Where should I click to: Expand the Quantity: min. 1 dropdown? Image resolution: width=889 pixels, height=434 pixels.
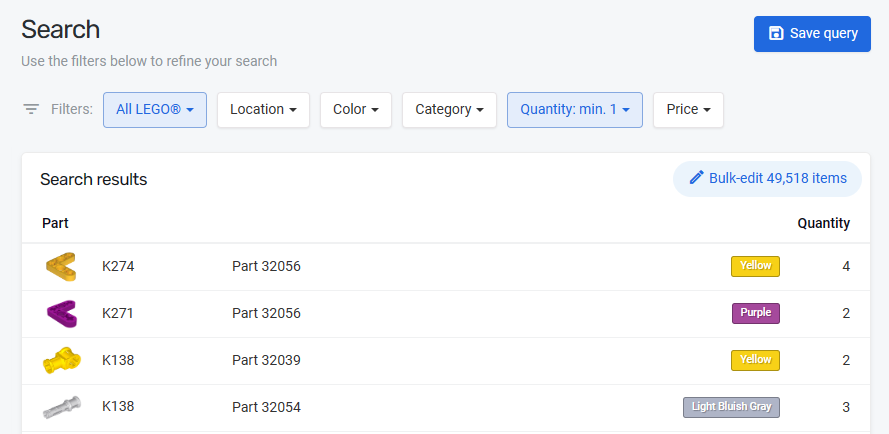(574, 110)
